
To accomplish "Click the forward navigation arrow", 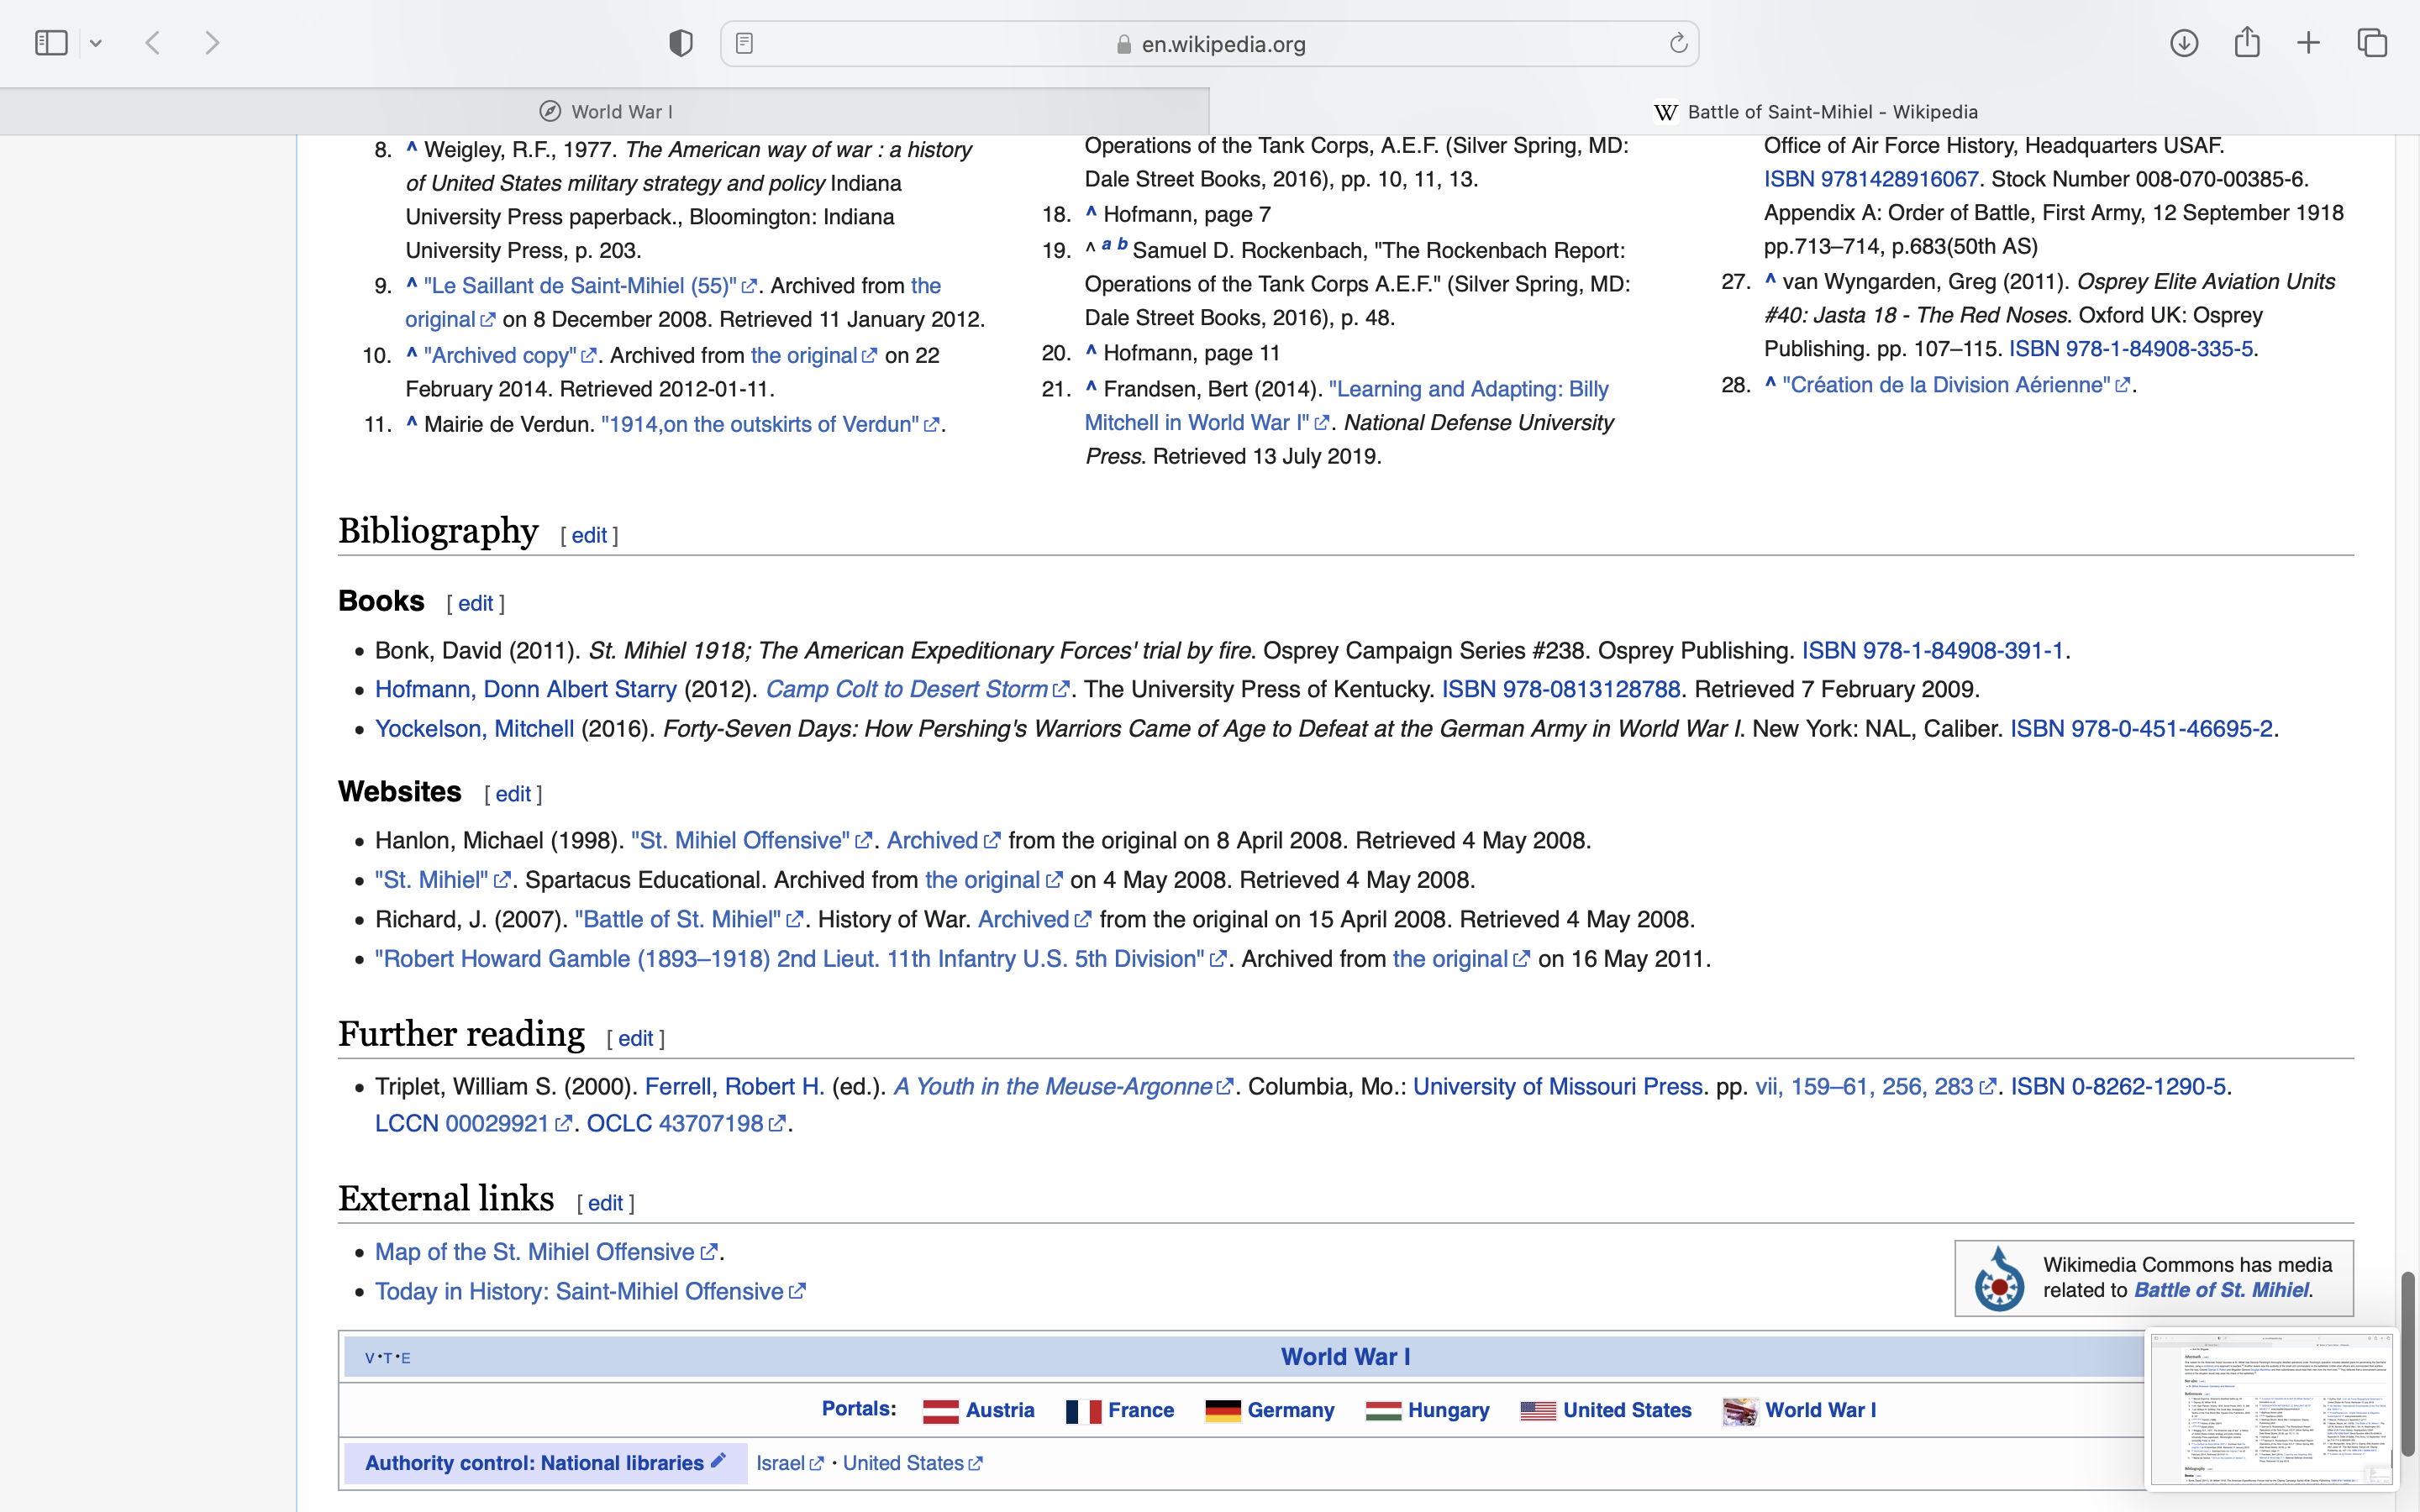I will (x=212, y=43).
